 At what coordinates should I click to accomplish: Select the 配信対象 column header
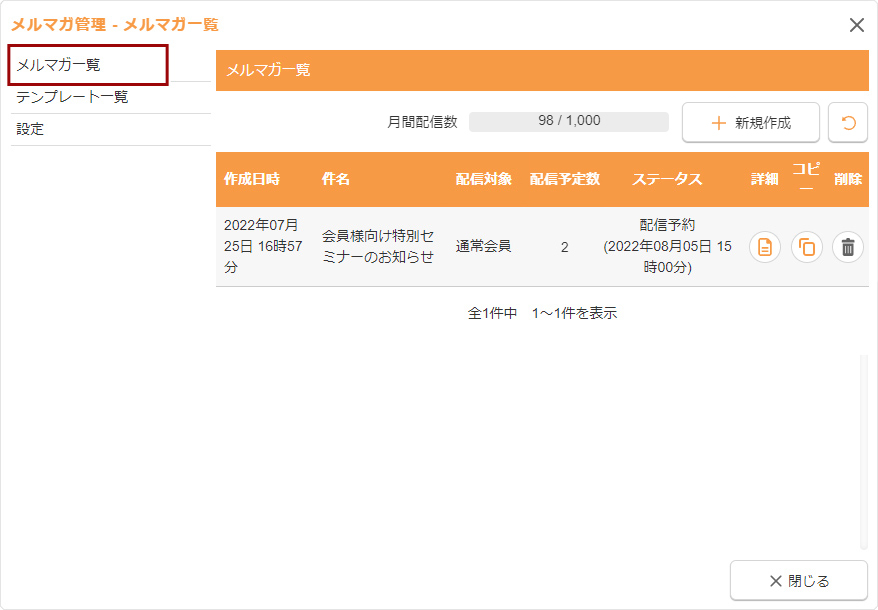coord(484,179)
